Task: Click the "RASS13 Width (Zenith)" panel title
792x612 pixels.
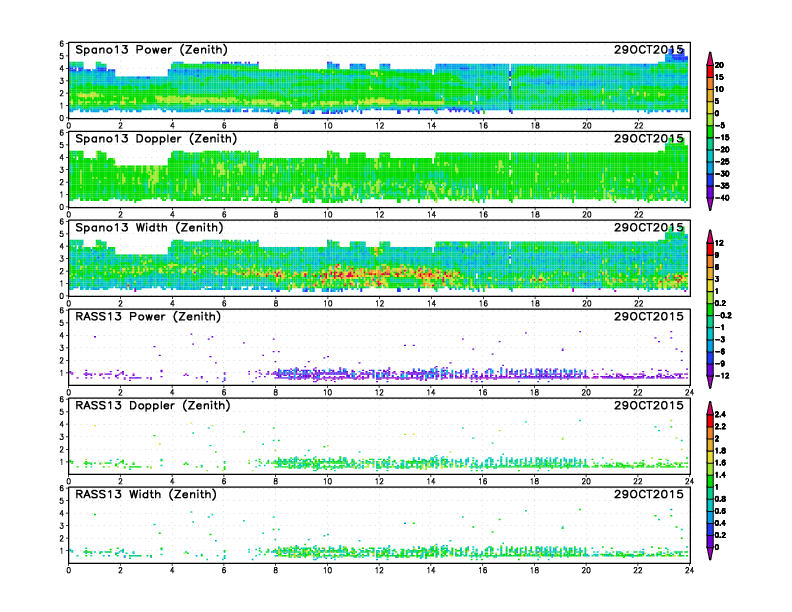Action: pos(145,494)
